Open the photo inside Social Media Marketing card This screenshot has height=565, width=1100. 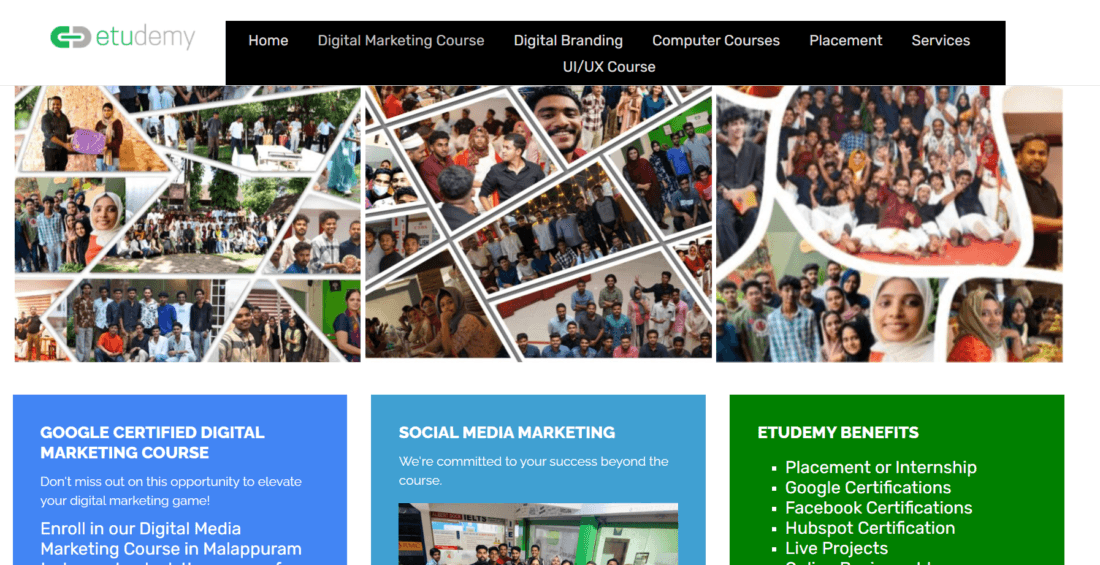(538, 534)
